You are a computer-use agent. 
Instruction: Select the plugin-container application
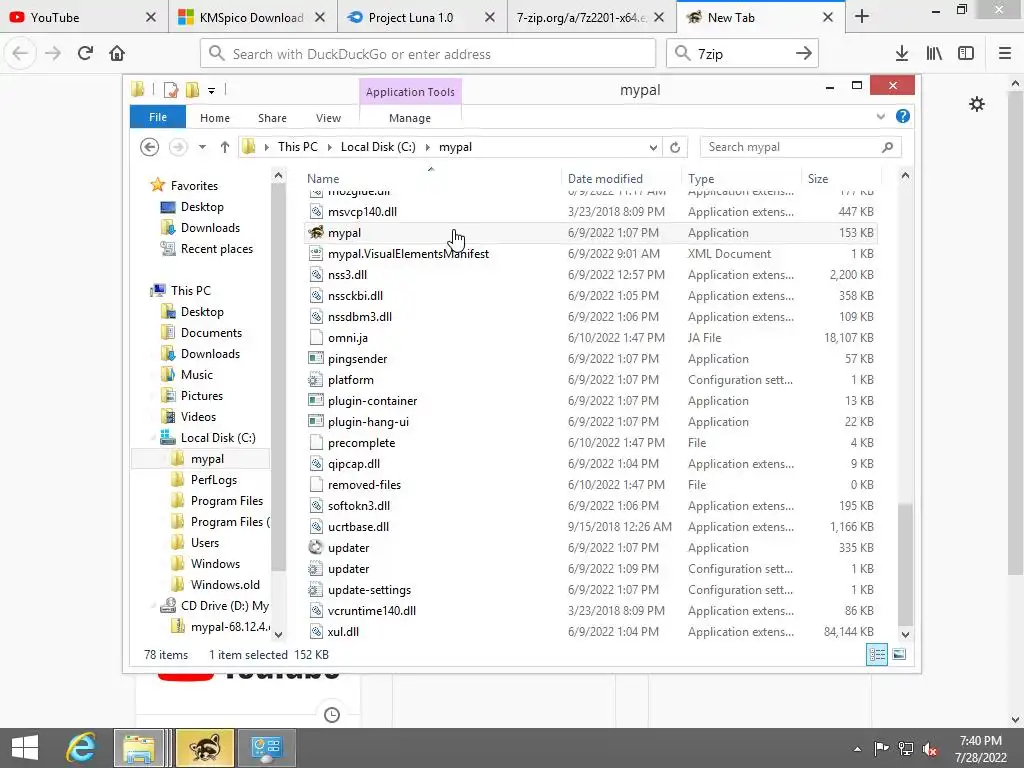591,401
